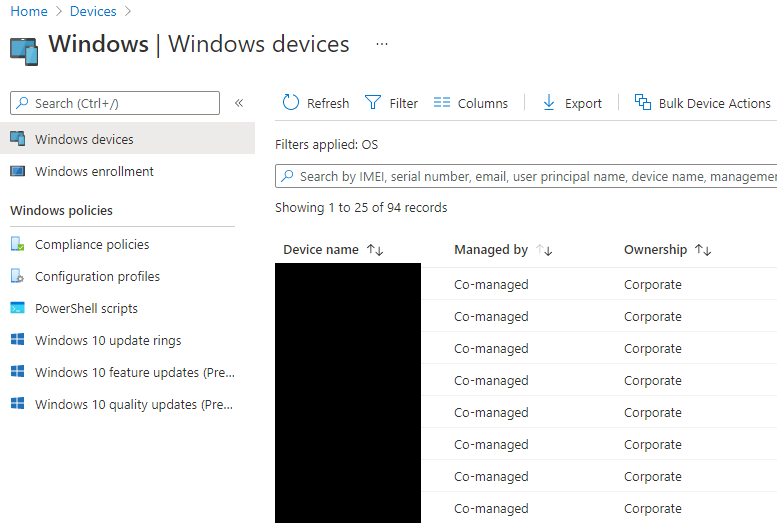Go to Home breadcrumb link

(x=29, y=11)
